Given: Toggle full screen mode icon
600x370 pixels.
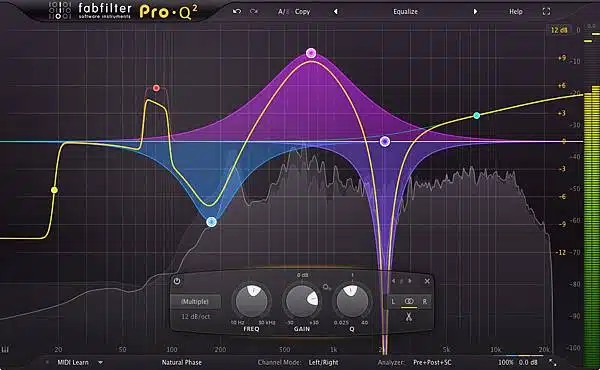Looking at the screenshot, I should coord(546,11).
